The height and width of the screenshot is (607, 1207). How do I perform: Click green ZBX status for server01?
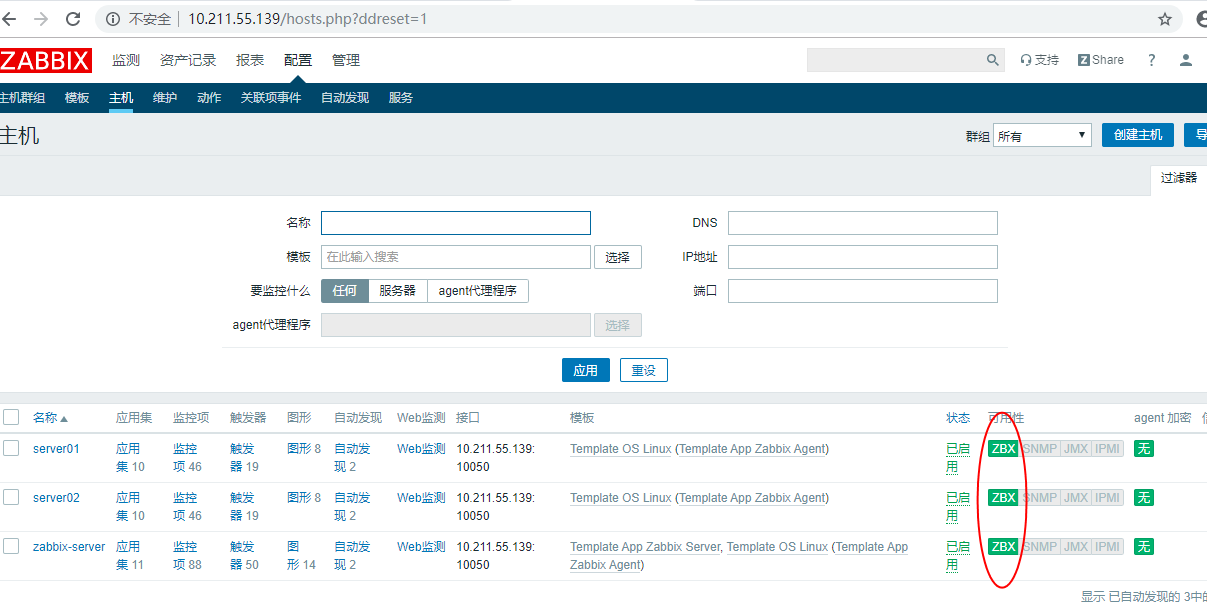point(1003,449)
